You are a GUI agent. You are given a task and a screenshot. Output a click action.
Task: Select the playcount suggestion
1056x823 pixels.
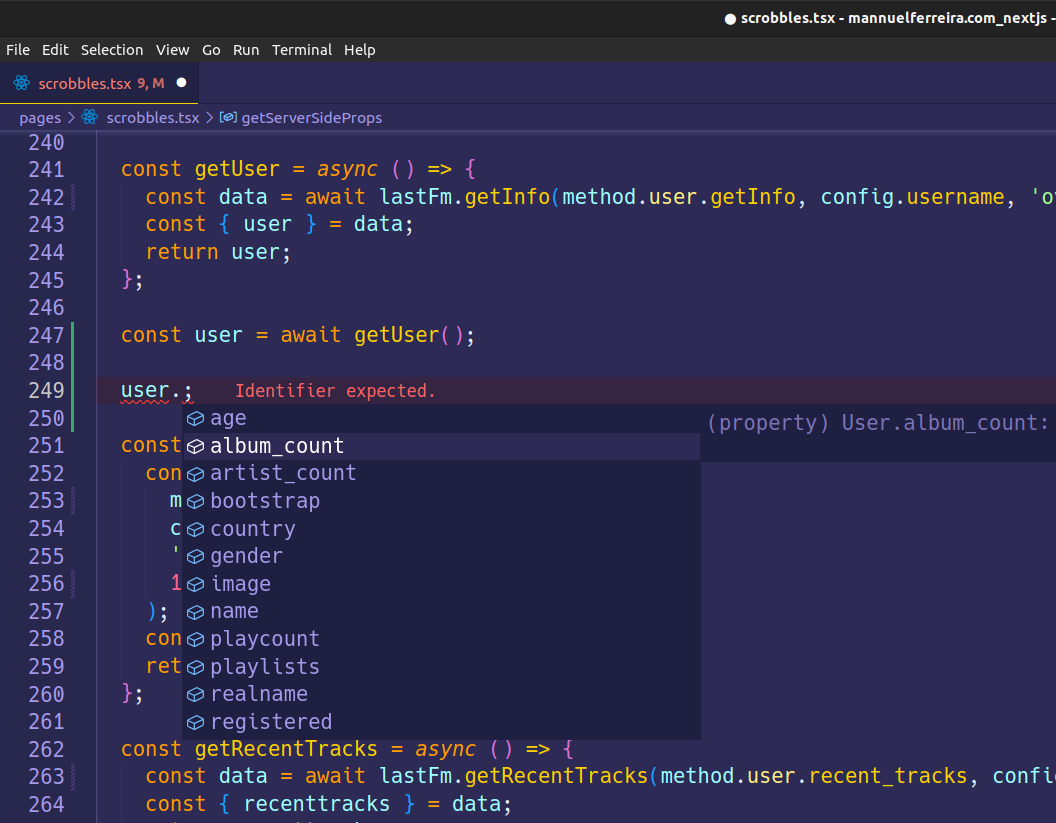click(442, 639)
